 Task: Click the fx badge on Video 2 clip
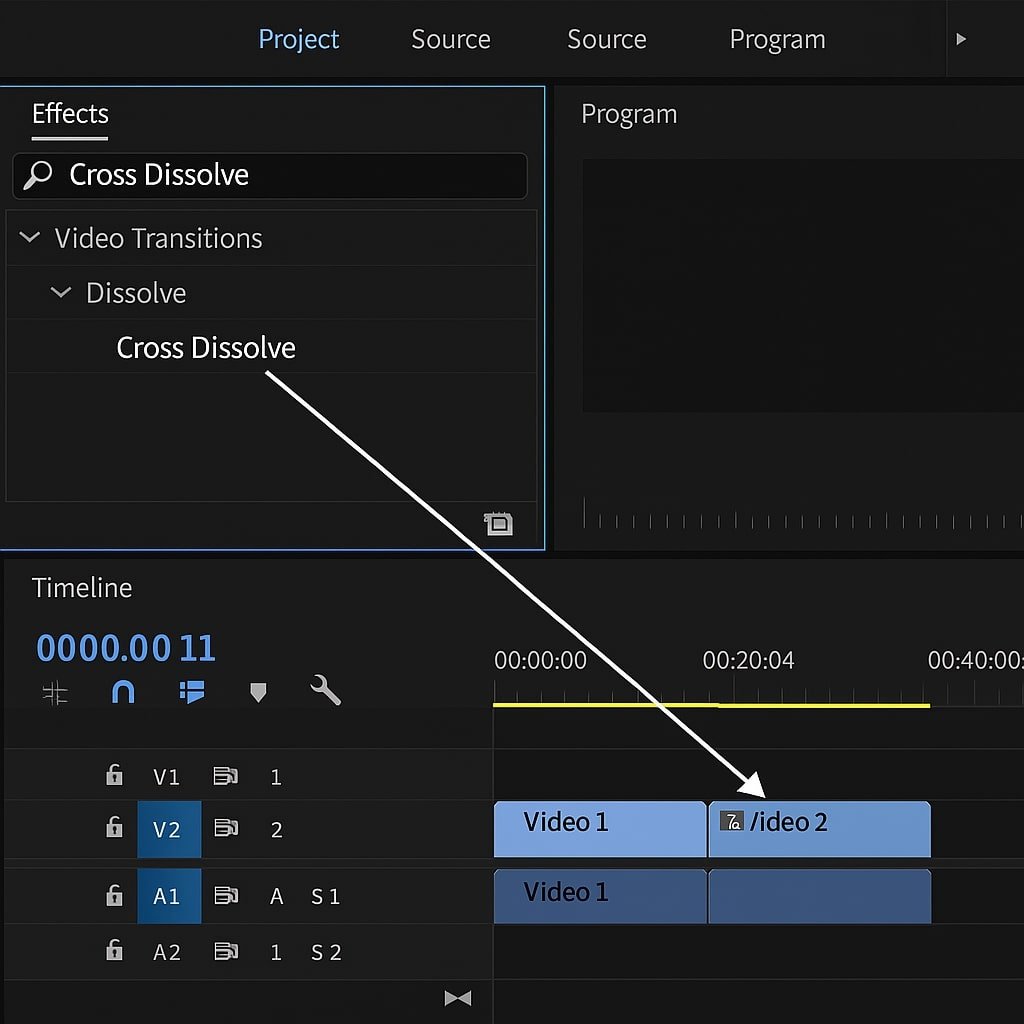pos(731,820)
